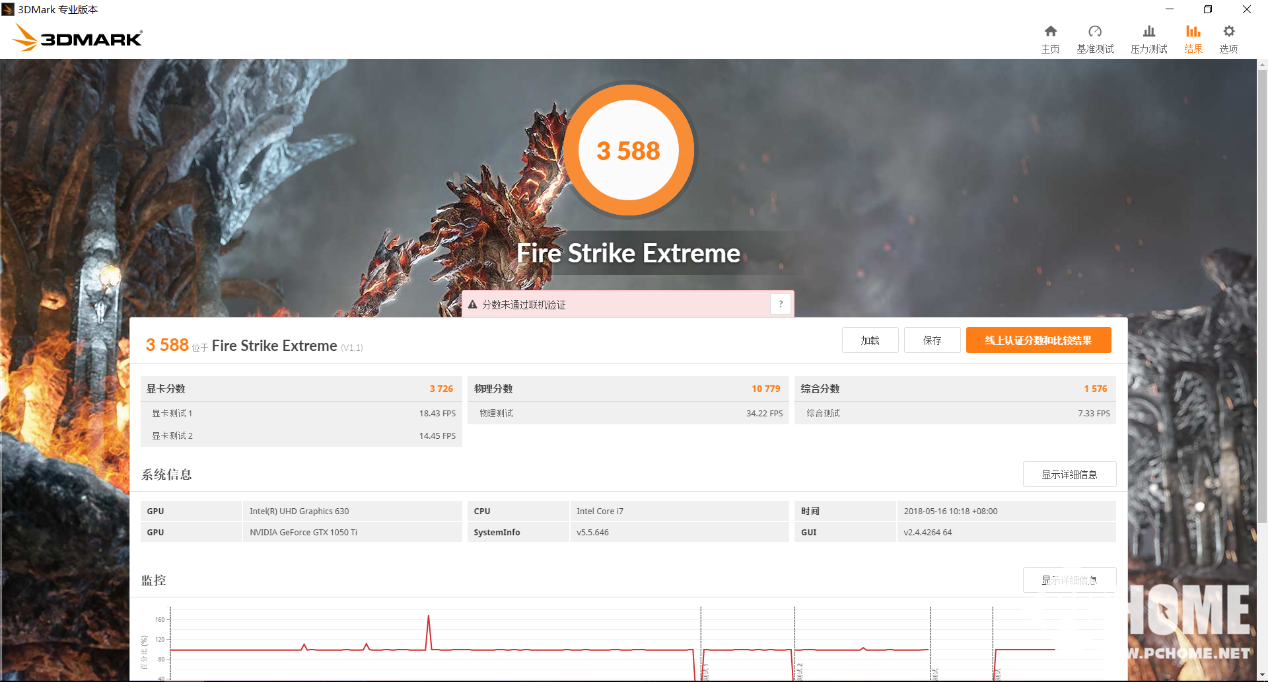Open the 压力测试 stress test icon
The image size is (1268, 682).
1149,39
